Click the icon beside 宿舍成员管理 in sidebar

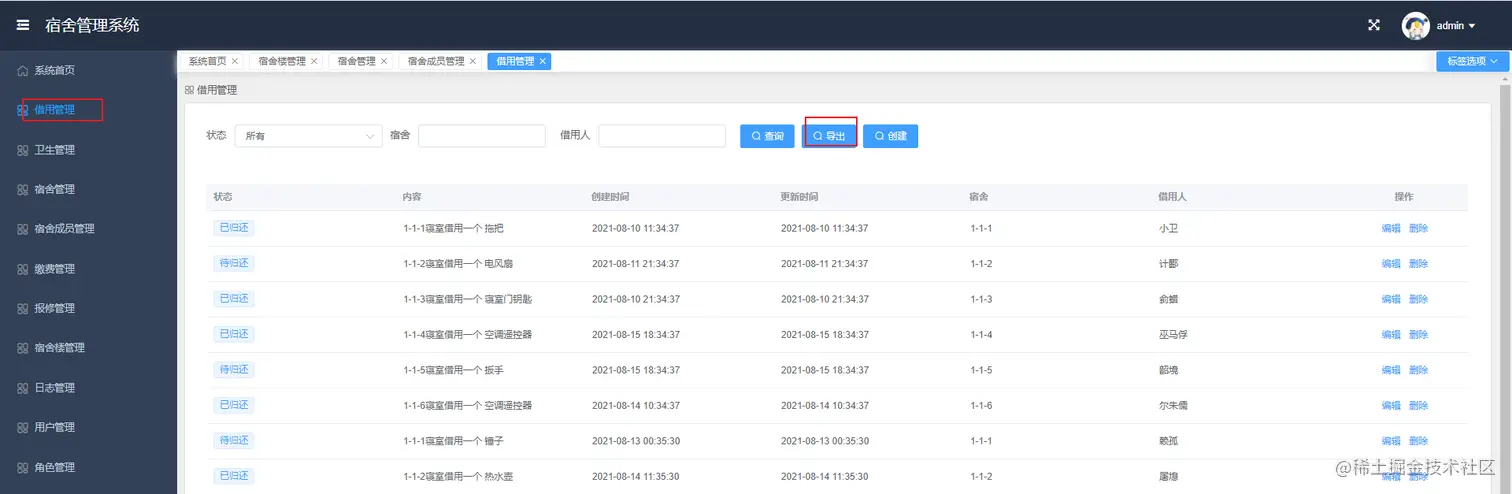pos(23,229)
